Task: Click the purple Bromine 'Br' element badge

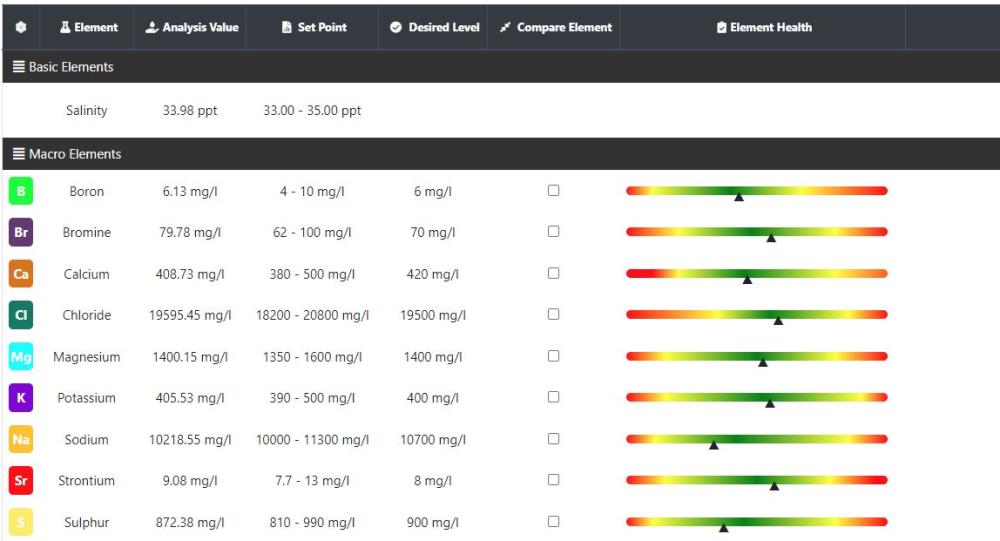Action: tap(21, 232)
